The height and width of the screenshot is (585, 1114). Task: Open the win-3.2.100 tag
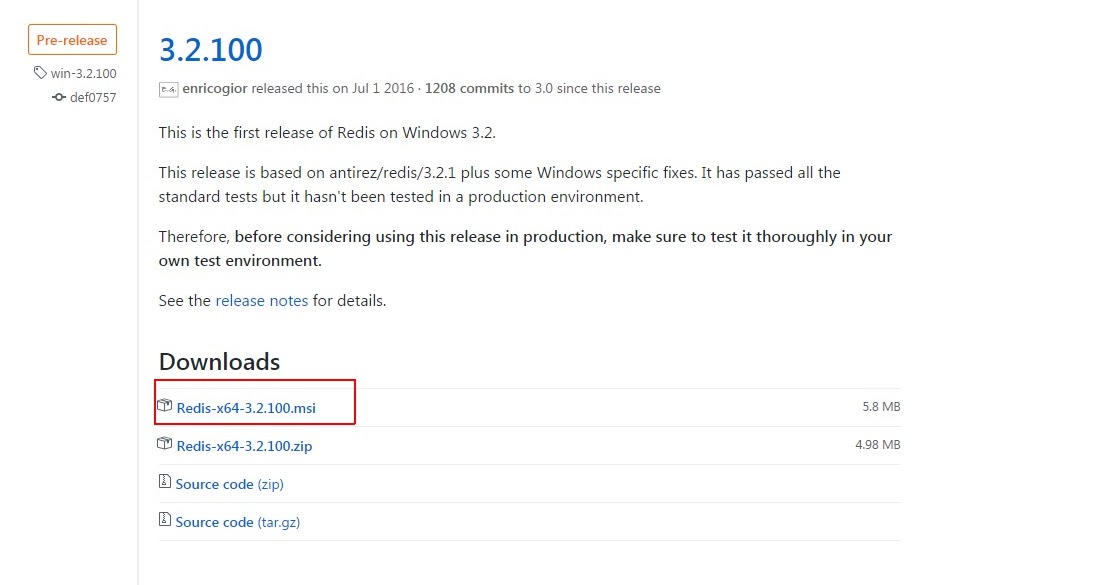[83, 73]
